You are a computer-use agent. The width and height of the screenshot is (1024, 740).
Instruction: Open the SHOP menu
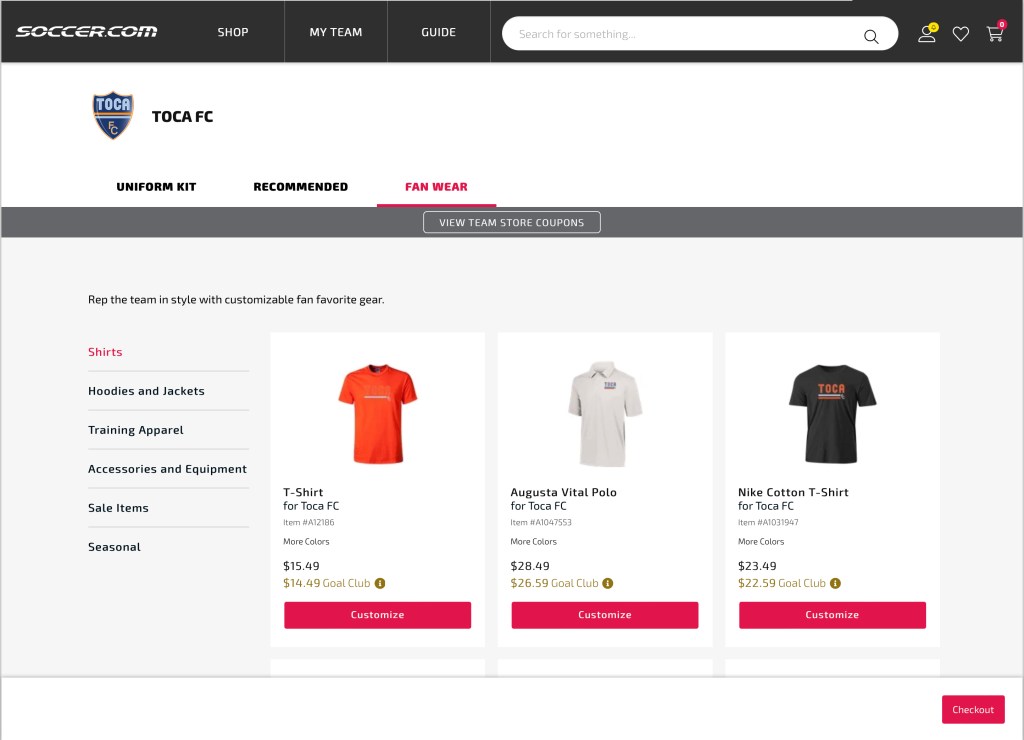[x=232, y=32]
